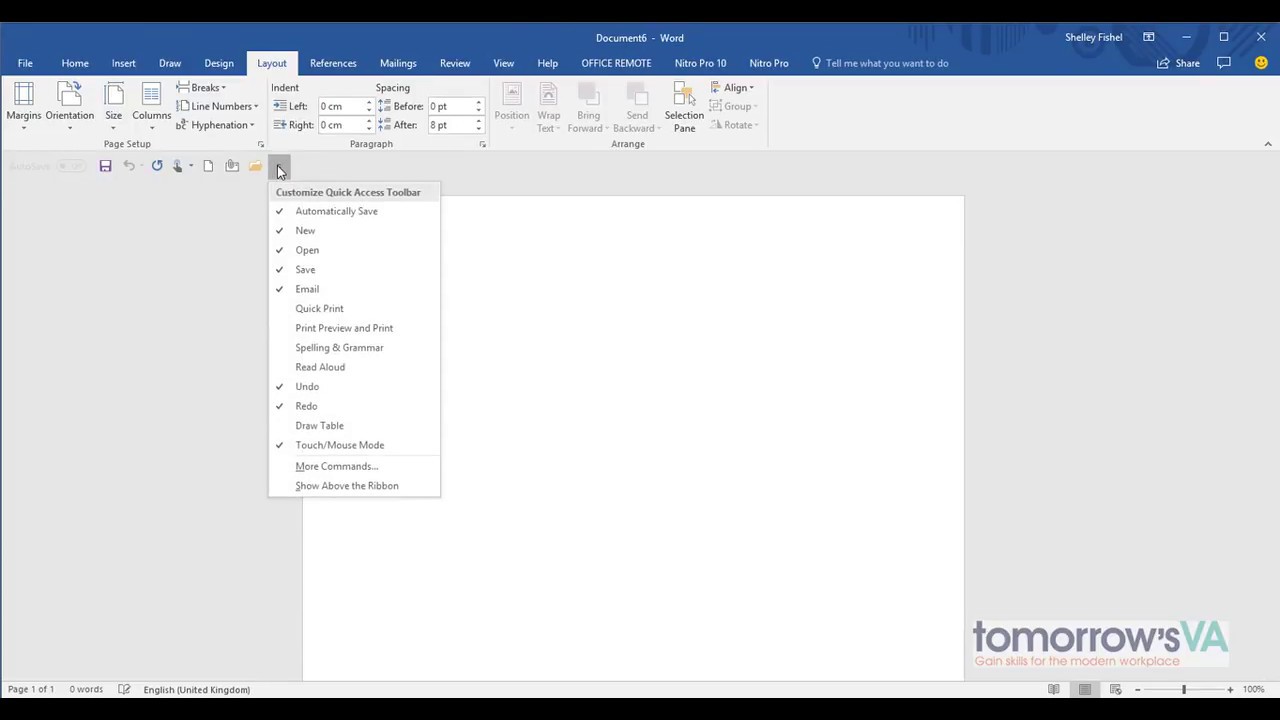The height and width of the screenshot is (720, 1280).
Task: Open the File tab
Action: point(25,63)
